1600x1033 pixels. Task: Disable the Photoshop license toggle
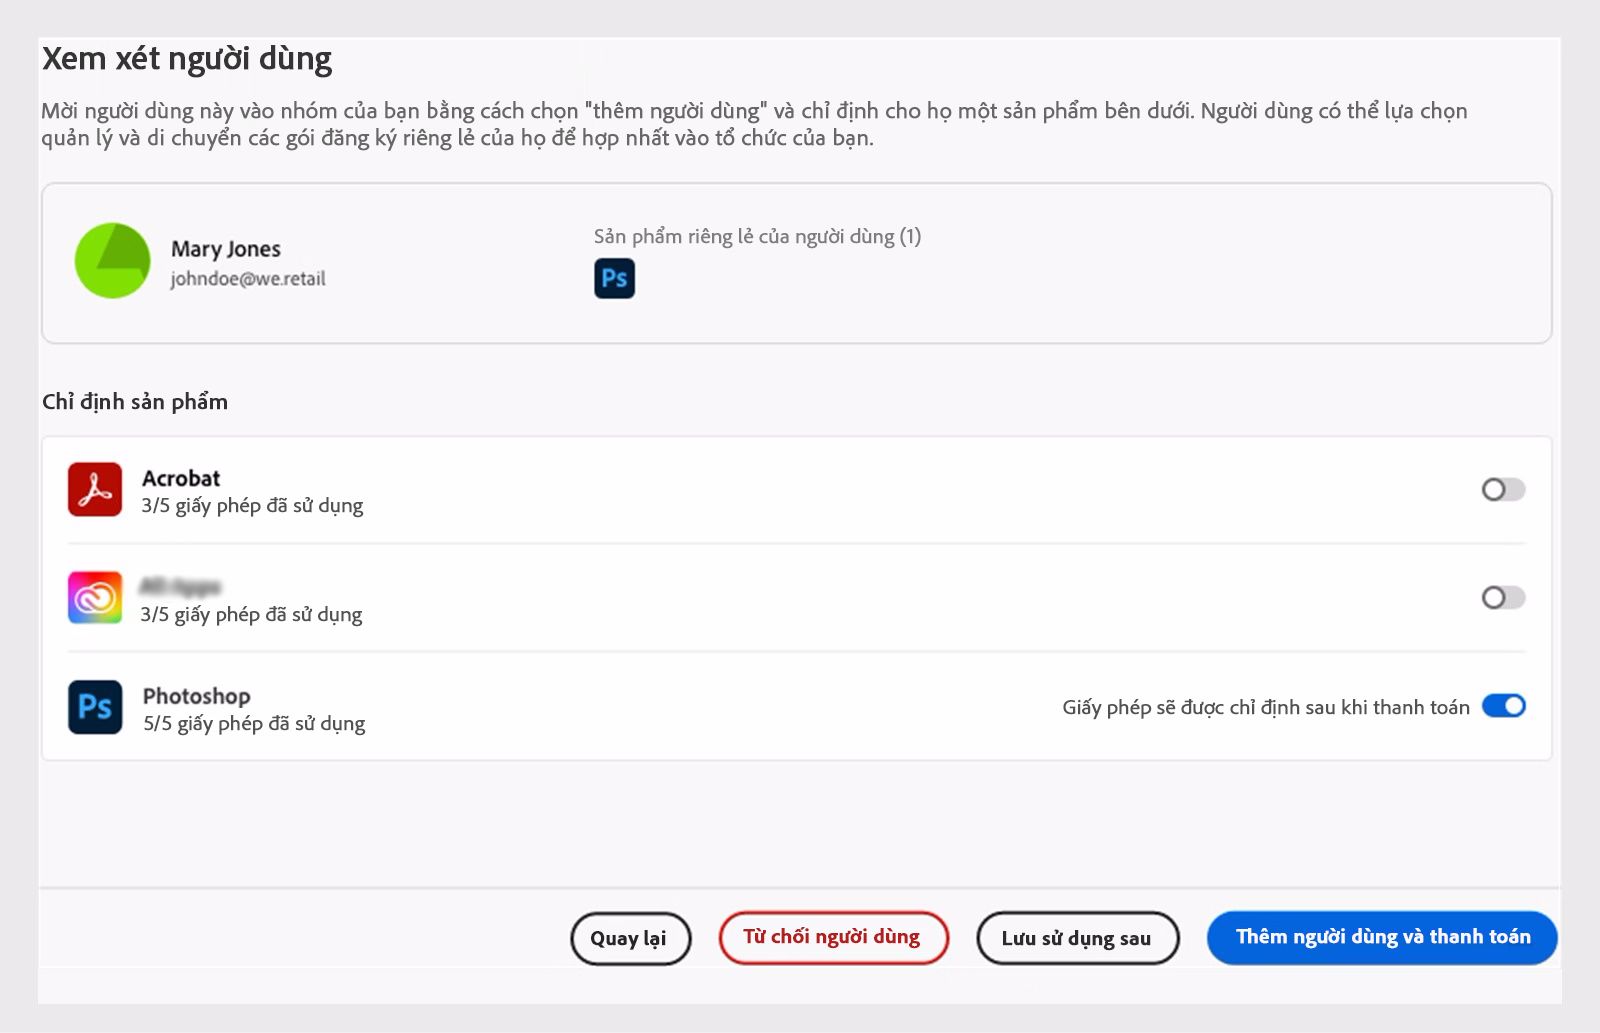coord(1503,706)
